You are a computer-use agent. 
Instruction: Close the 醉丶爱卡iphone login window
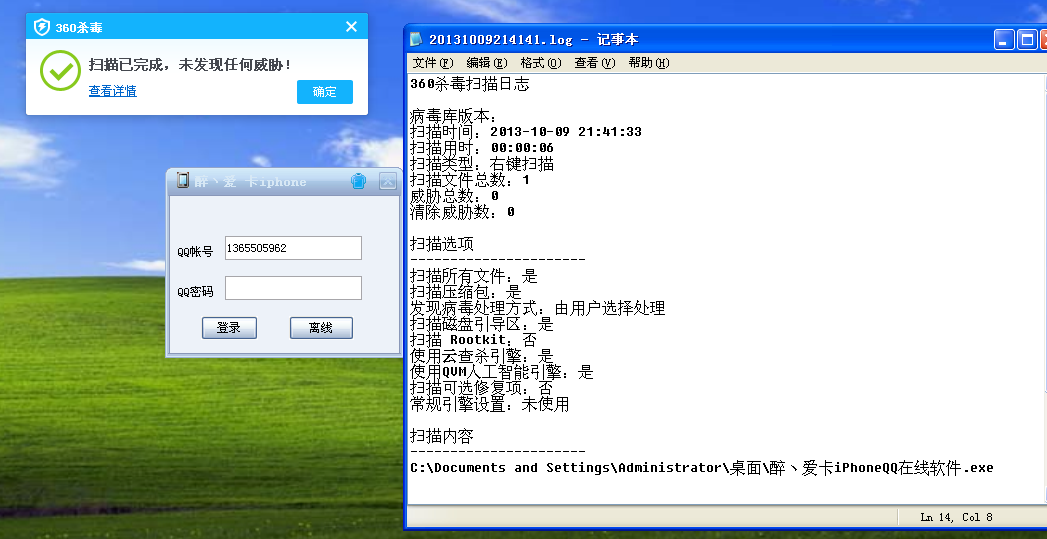tap(387, 181)
